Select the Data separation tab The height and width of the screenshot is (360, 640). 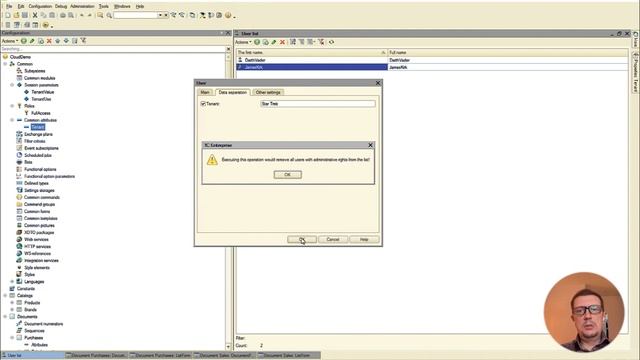pyautogui.click(x=232, y=92)
